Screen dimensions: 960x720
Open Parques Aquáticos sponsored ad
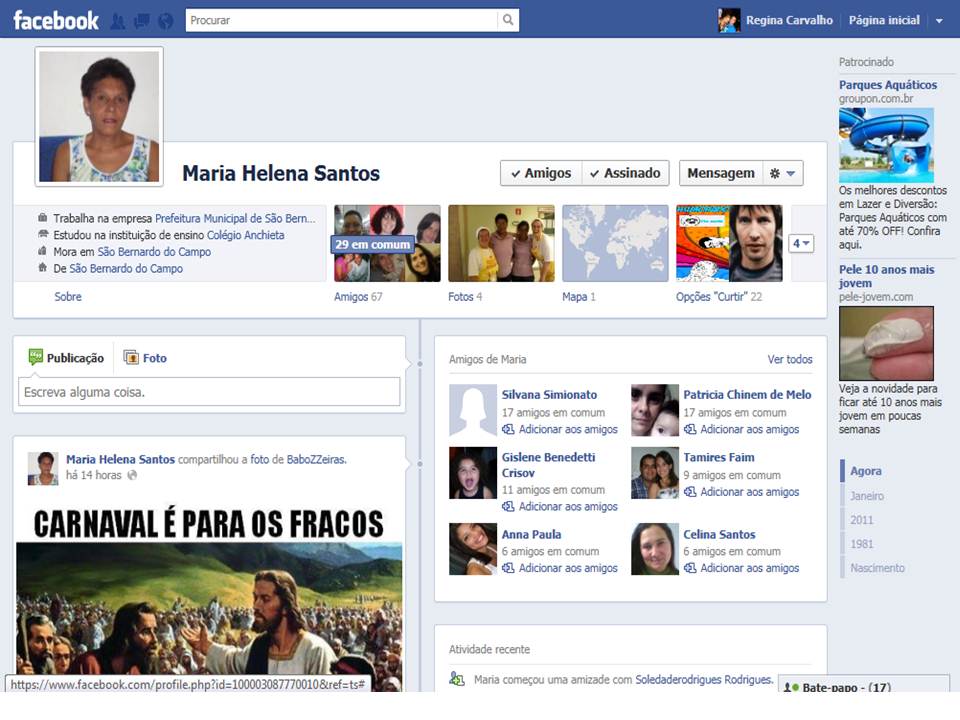click(x=888, y=85)
